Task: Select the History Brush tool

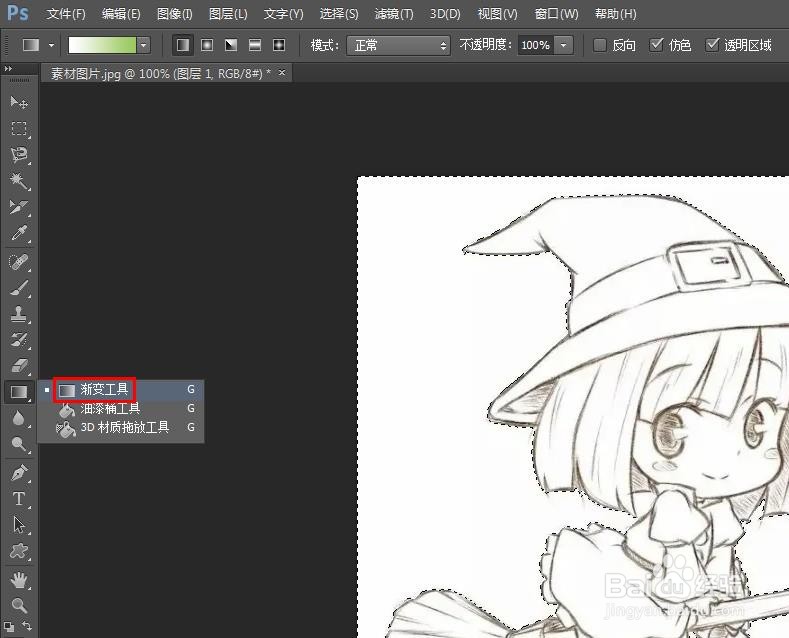Action: (x=19, y=340)
